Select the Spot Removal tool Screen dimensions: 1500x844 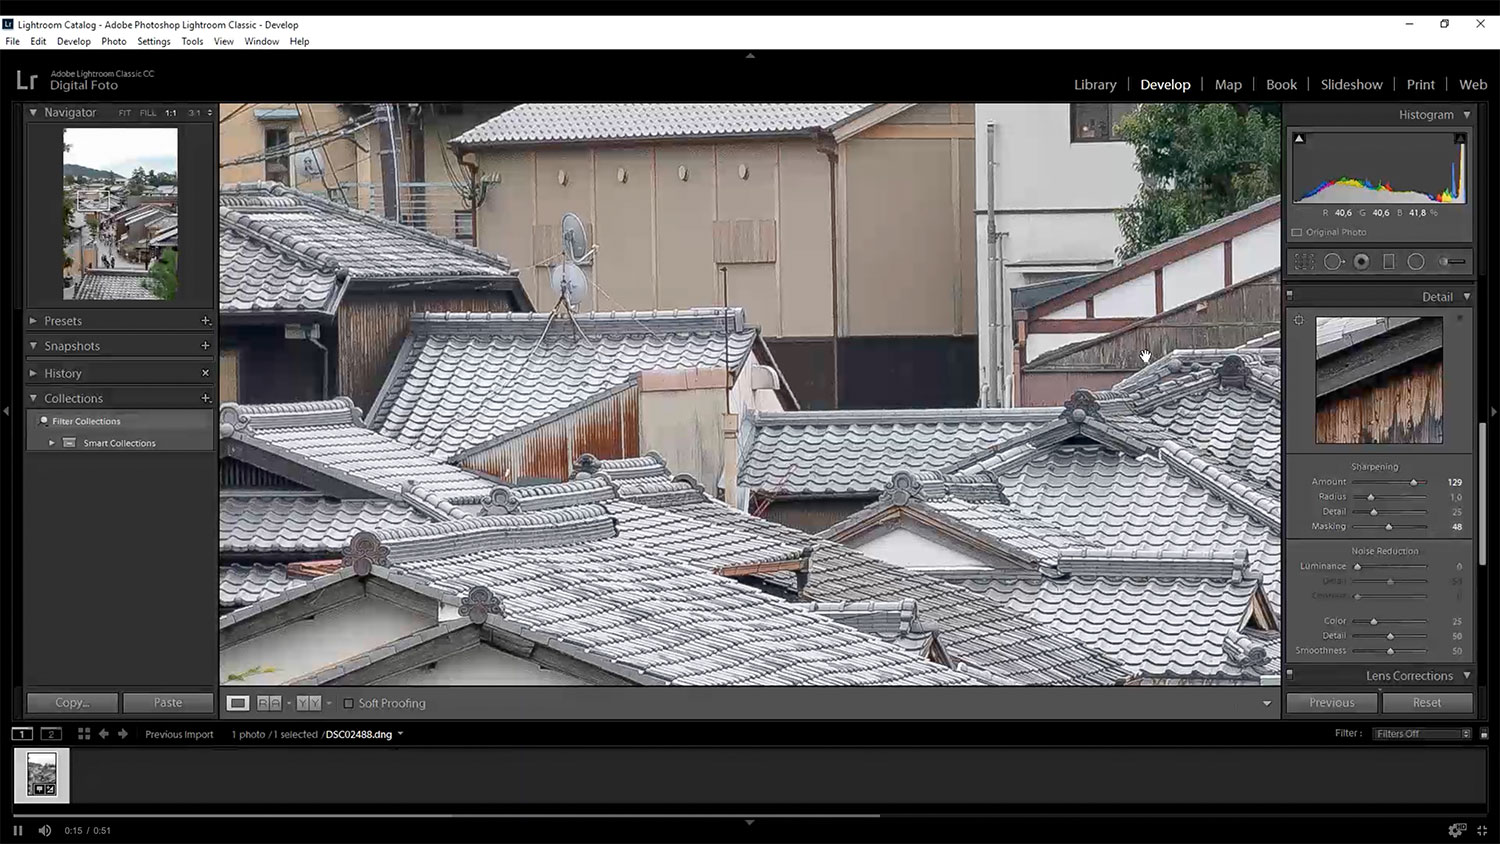click(x=1333, y=262)
